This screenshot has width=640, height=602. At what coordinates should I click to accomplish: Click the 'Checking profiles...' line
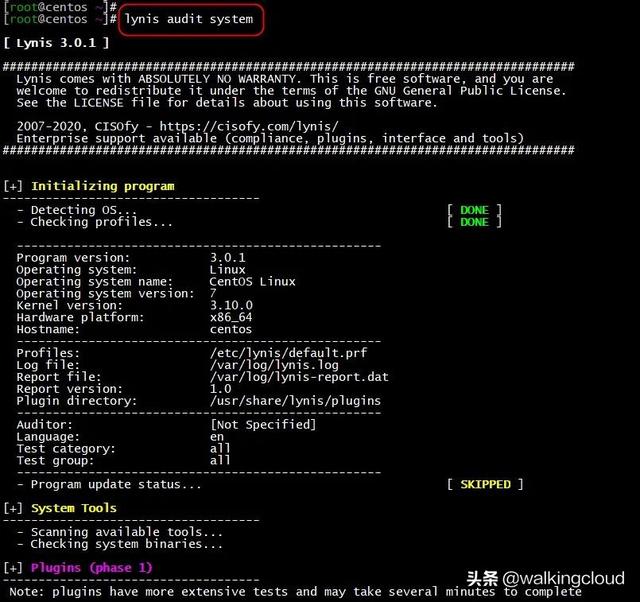tap(95, 222)
